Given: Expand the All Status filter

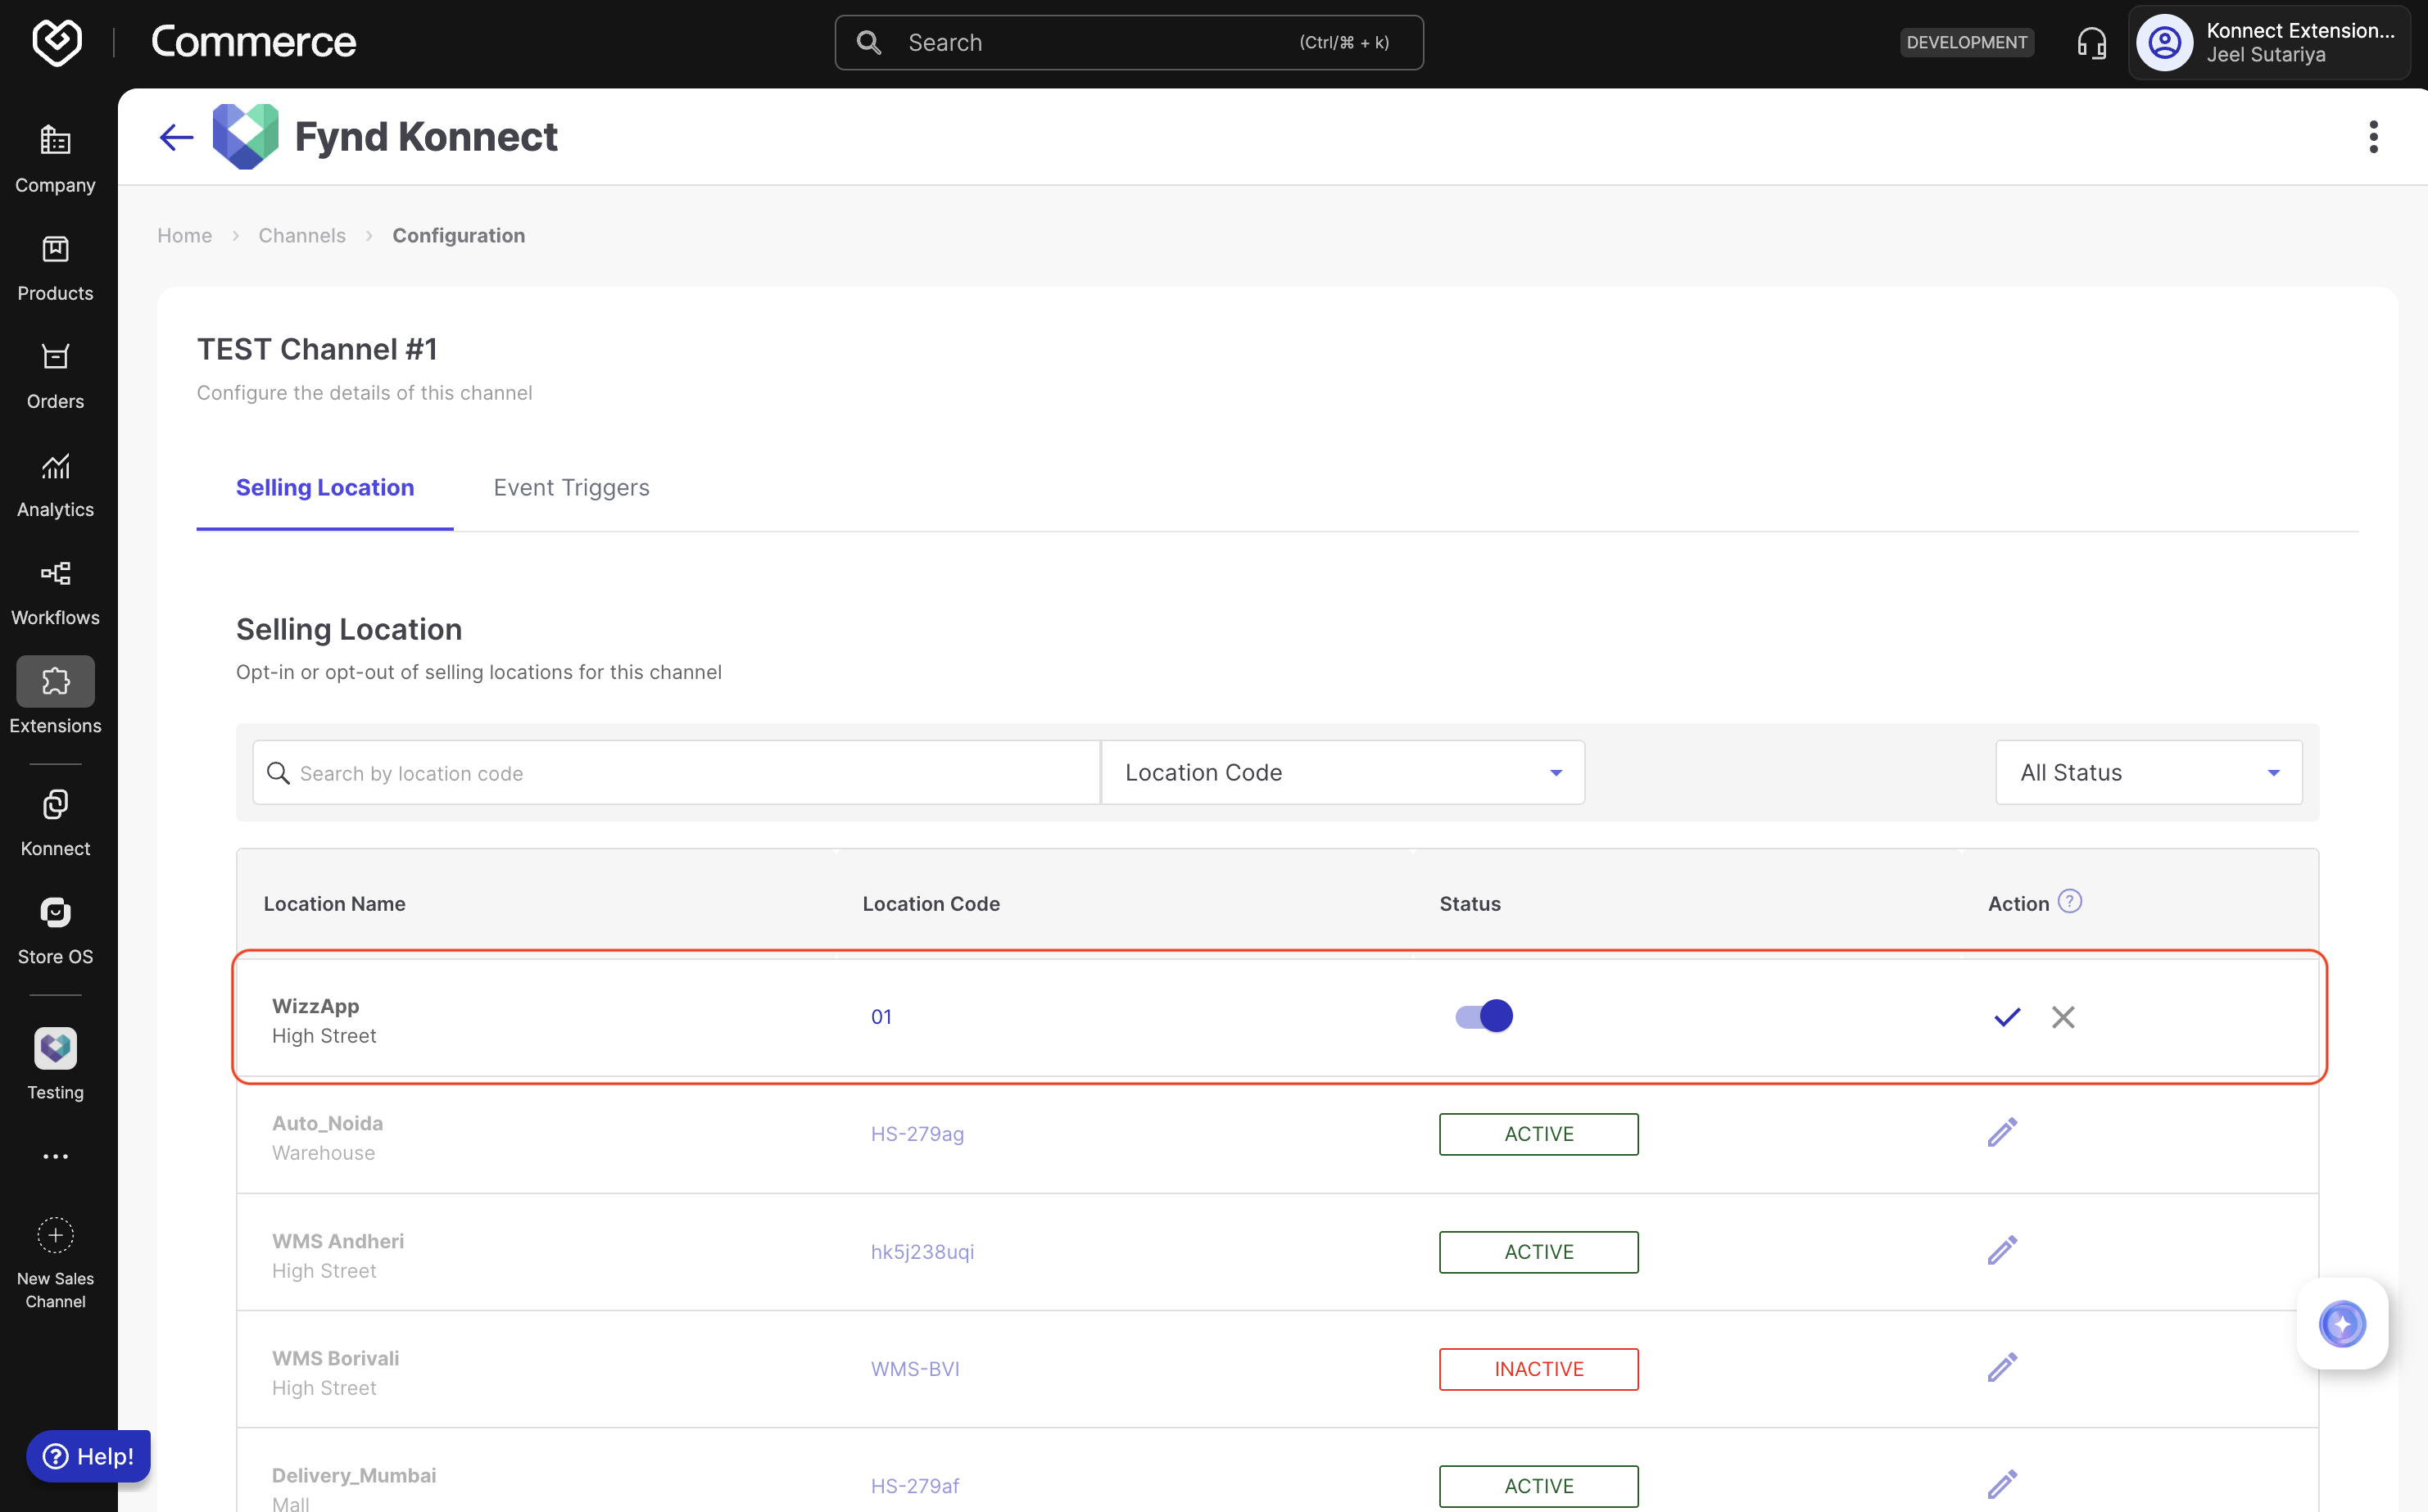Looking at the screenshot, I should point(2148,772).
